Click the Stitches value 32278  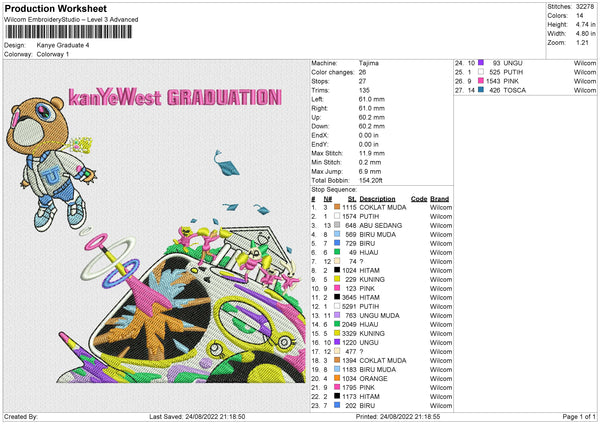584,7
